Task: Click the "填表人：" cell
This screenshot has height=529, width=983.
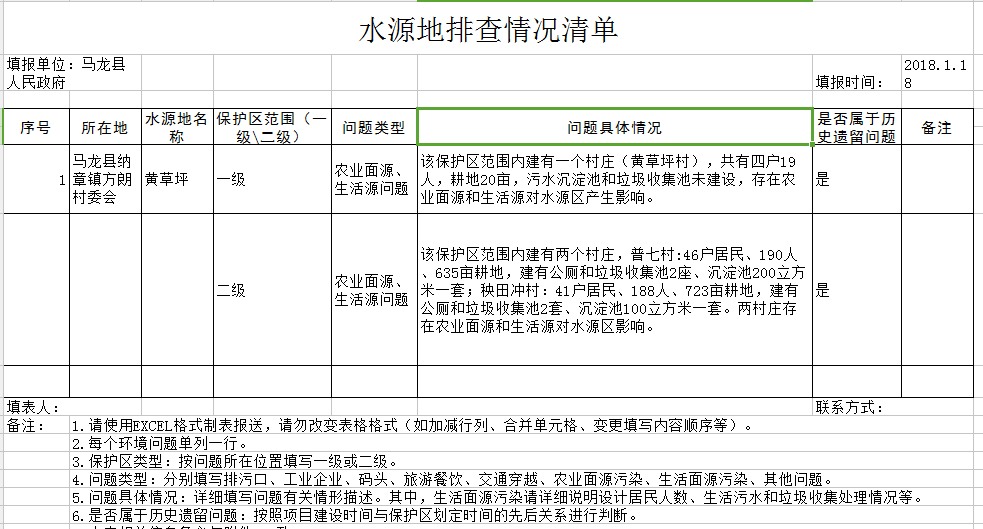Action: tap(35, 407)
